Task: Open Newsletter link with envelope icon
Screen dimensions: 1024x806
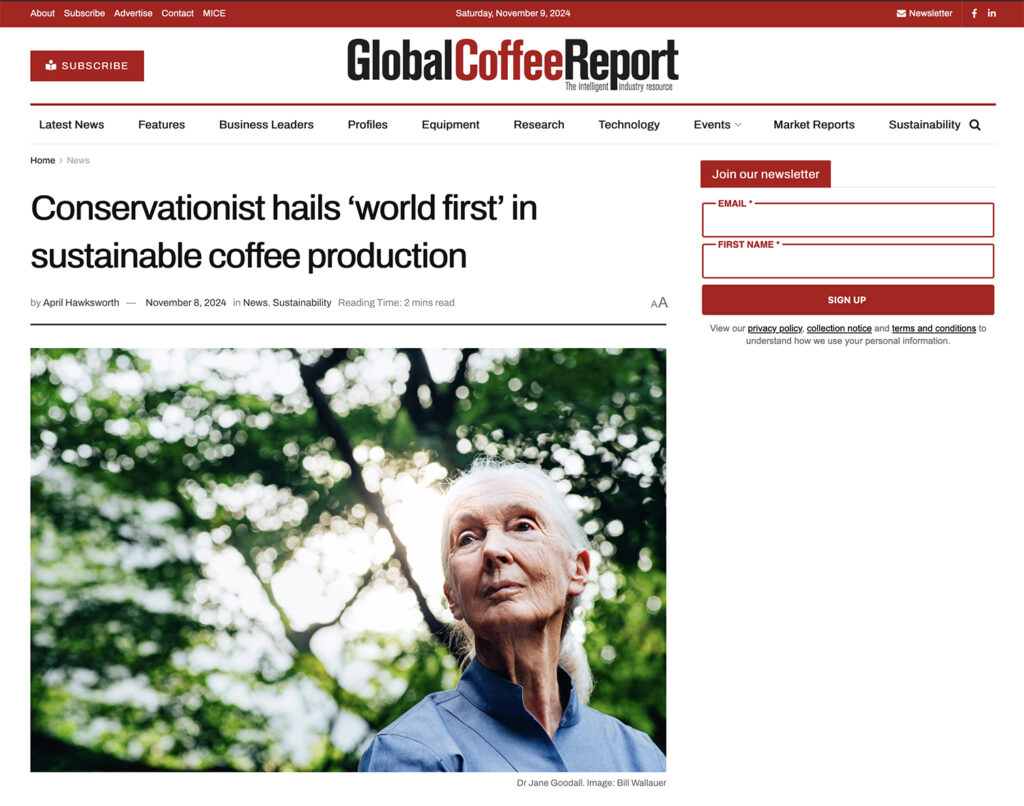Action: pos(924,13)
